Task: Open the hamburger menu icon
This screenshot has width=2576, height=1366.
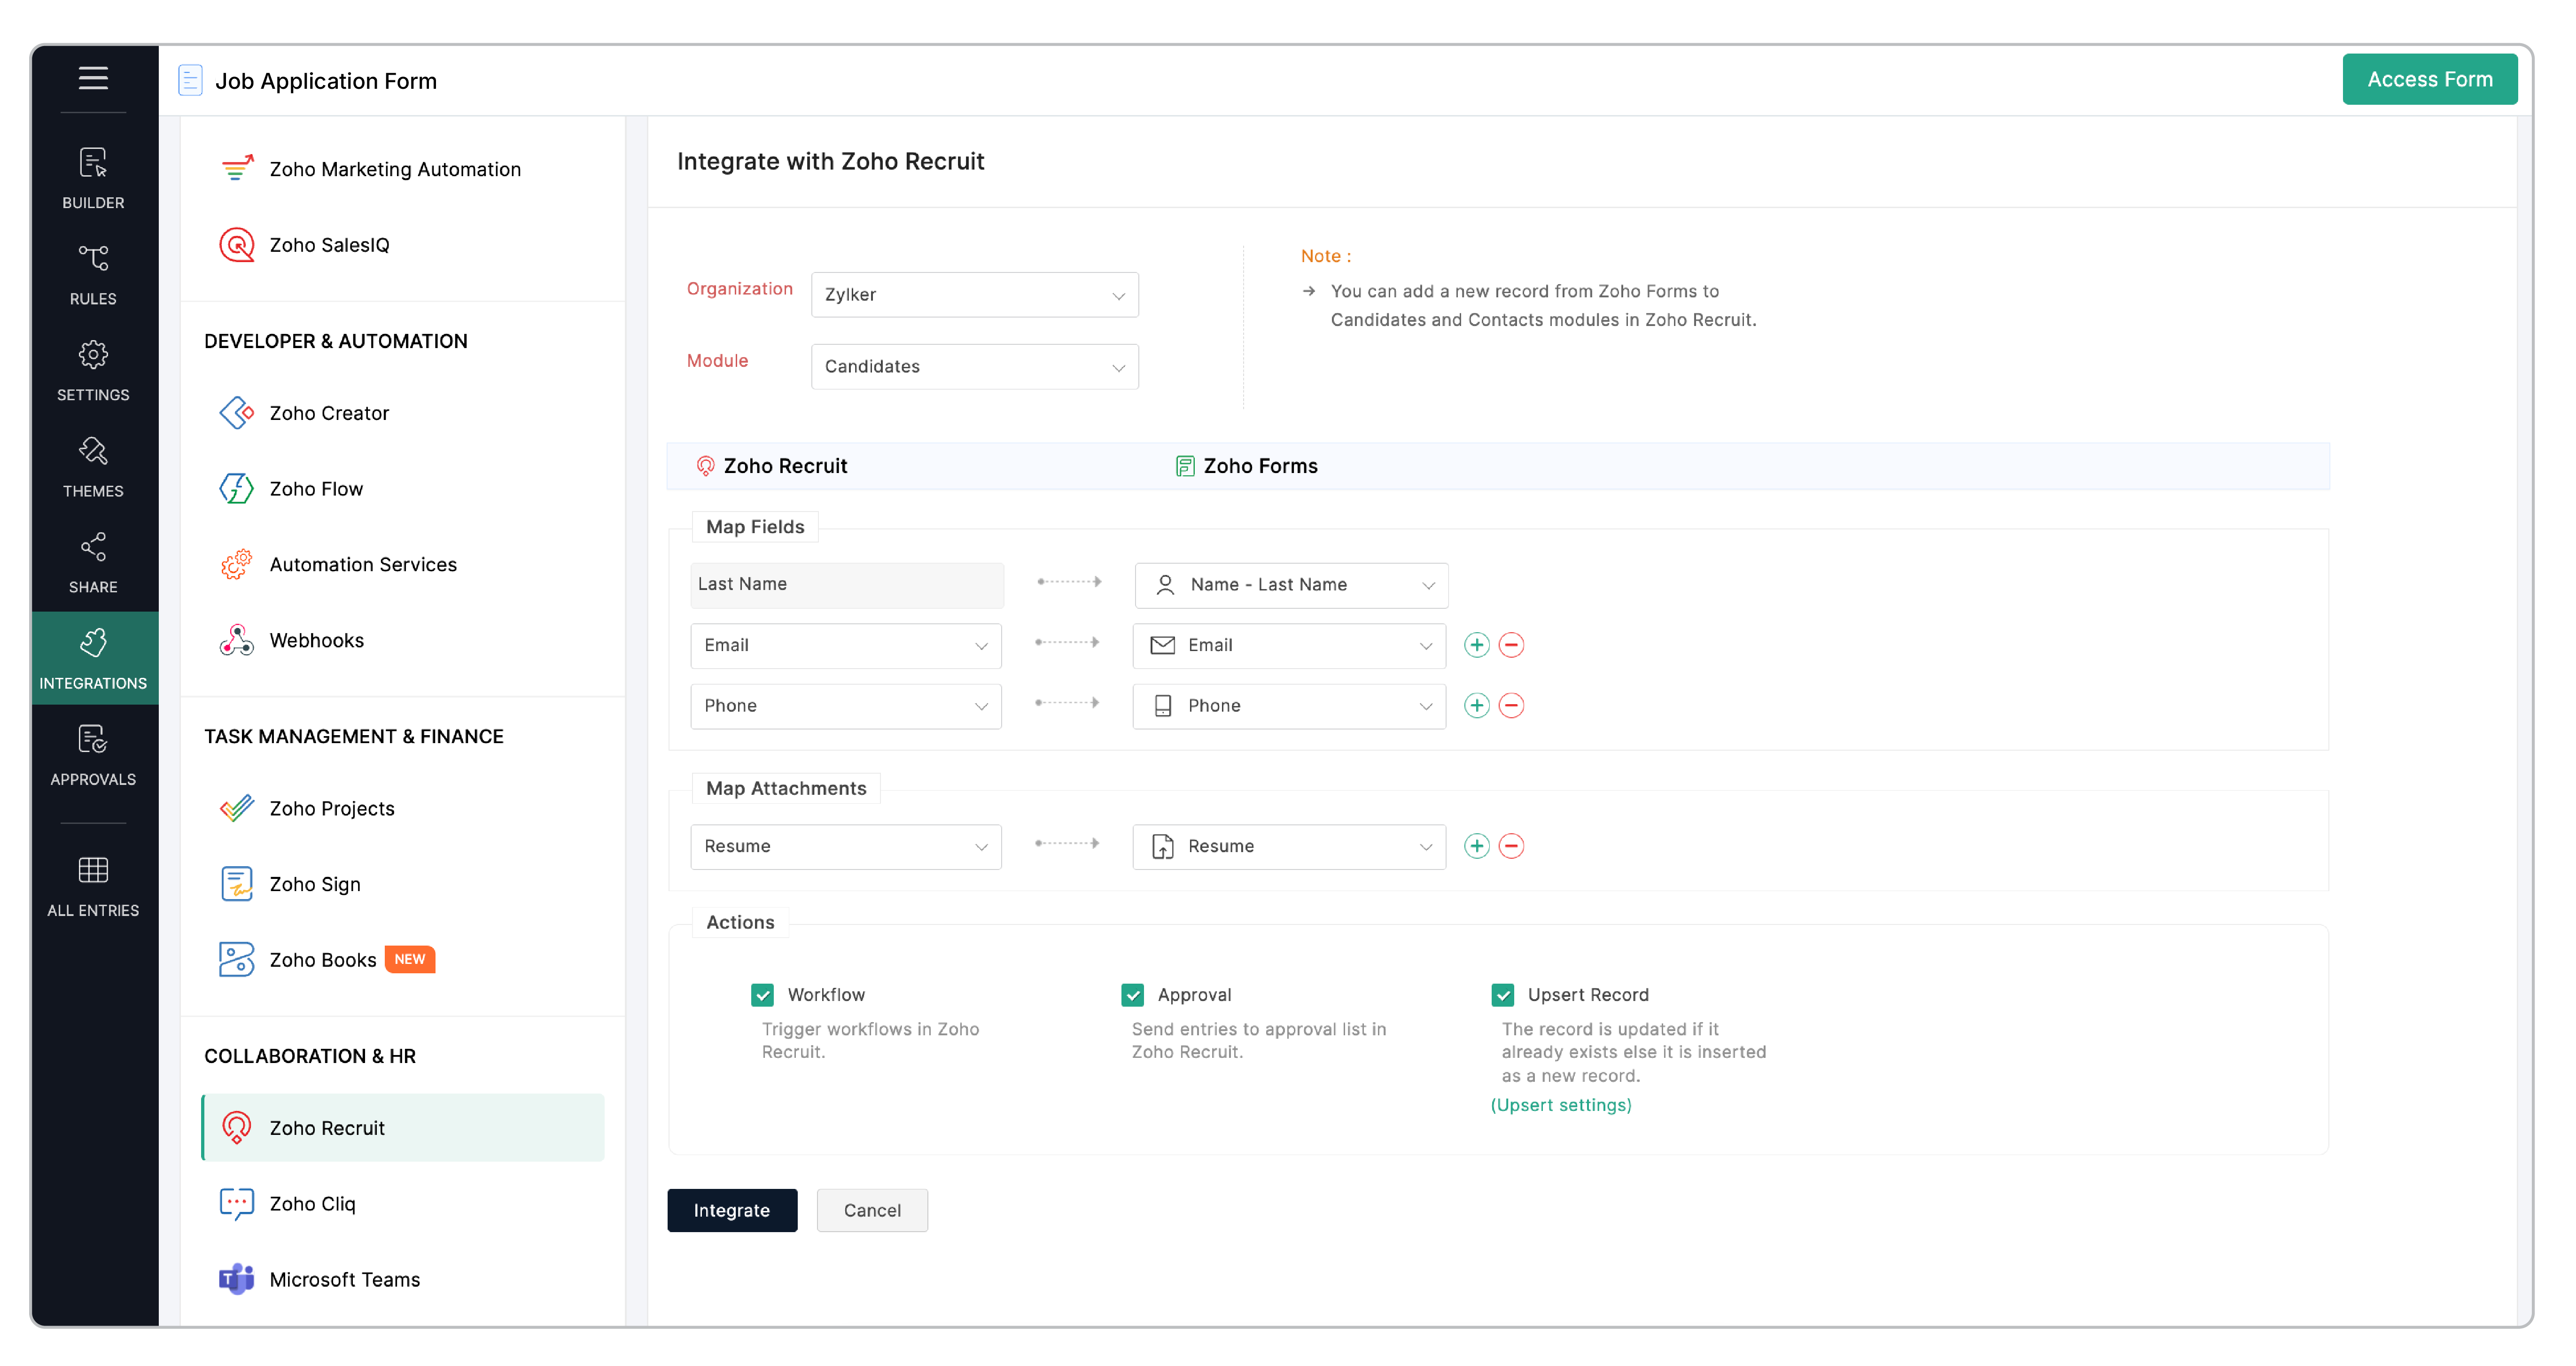Action: click(93, 78)
